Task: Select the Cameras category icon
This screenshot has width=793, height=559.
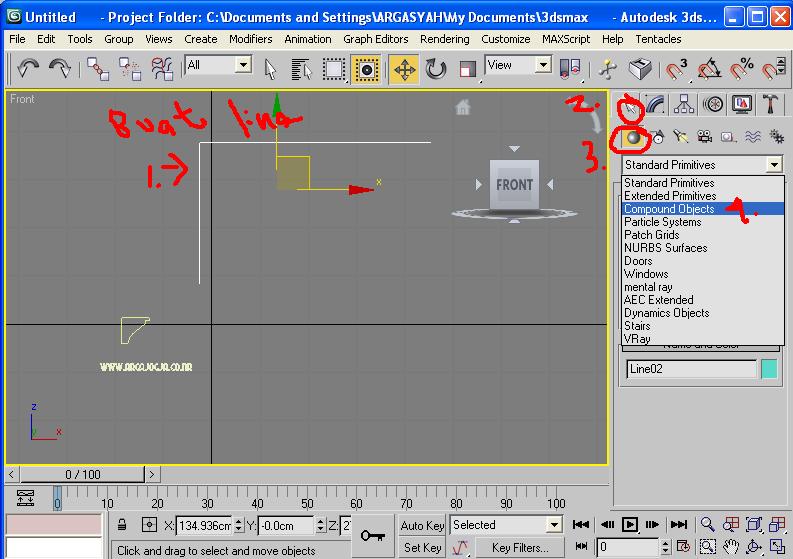Action: pos(704,137)
